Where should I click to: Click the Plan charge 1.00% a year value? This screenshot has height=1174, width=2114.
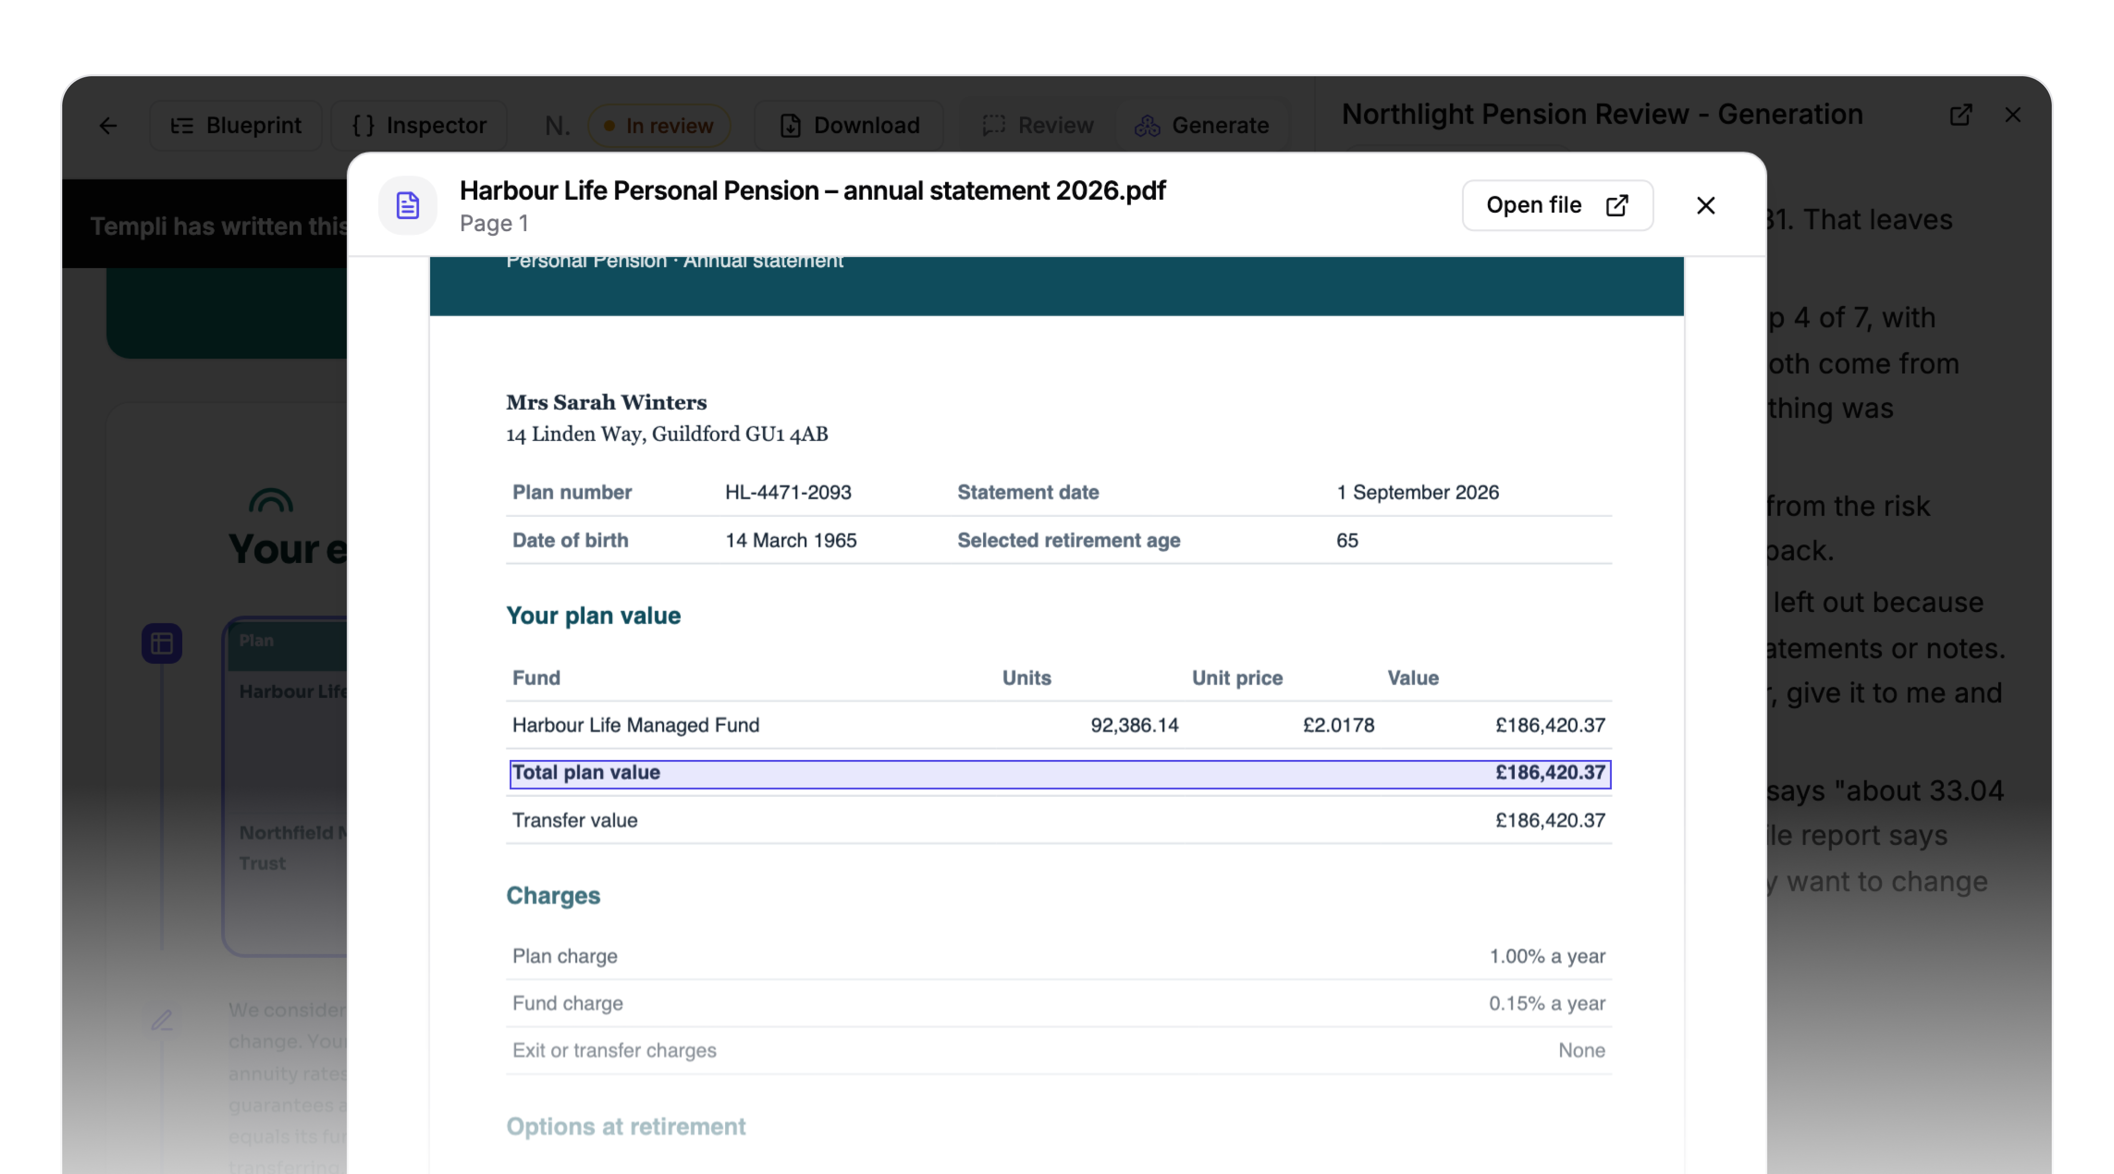pos(1546,957)
